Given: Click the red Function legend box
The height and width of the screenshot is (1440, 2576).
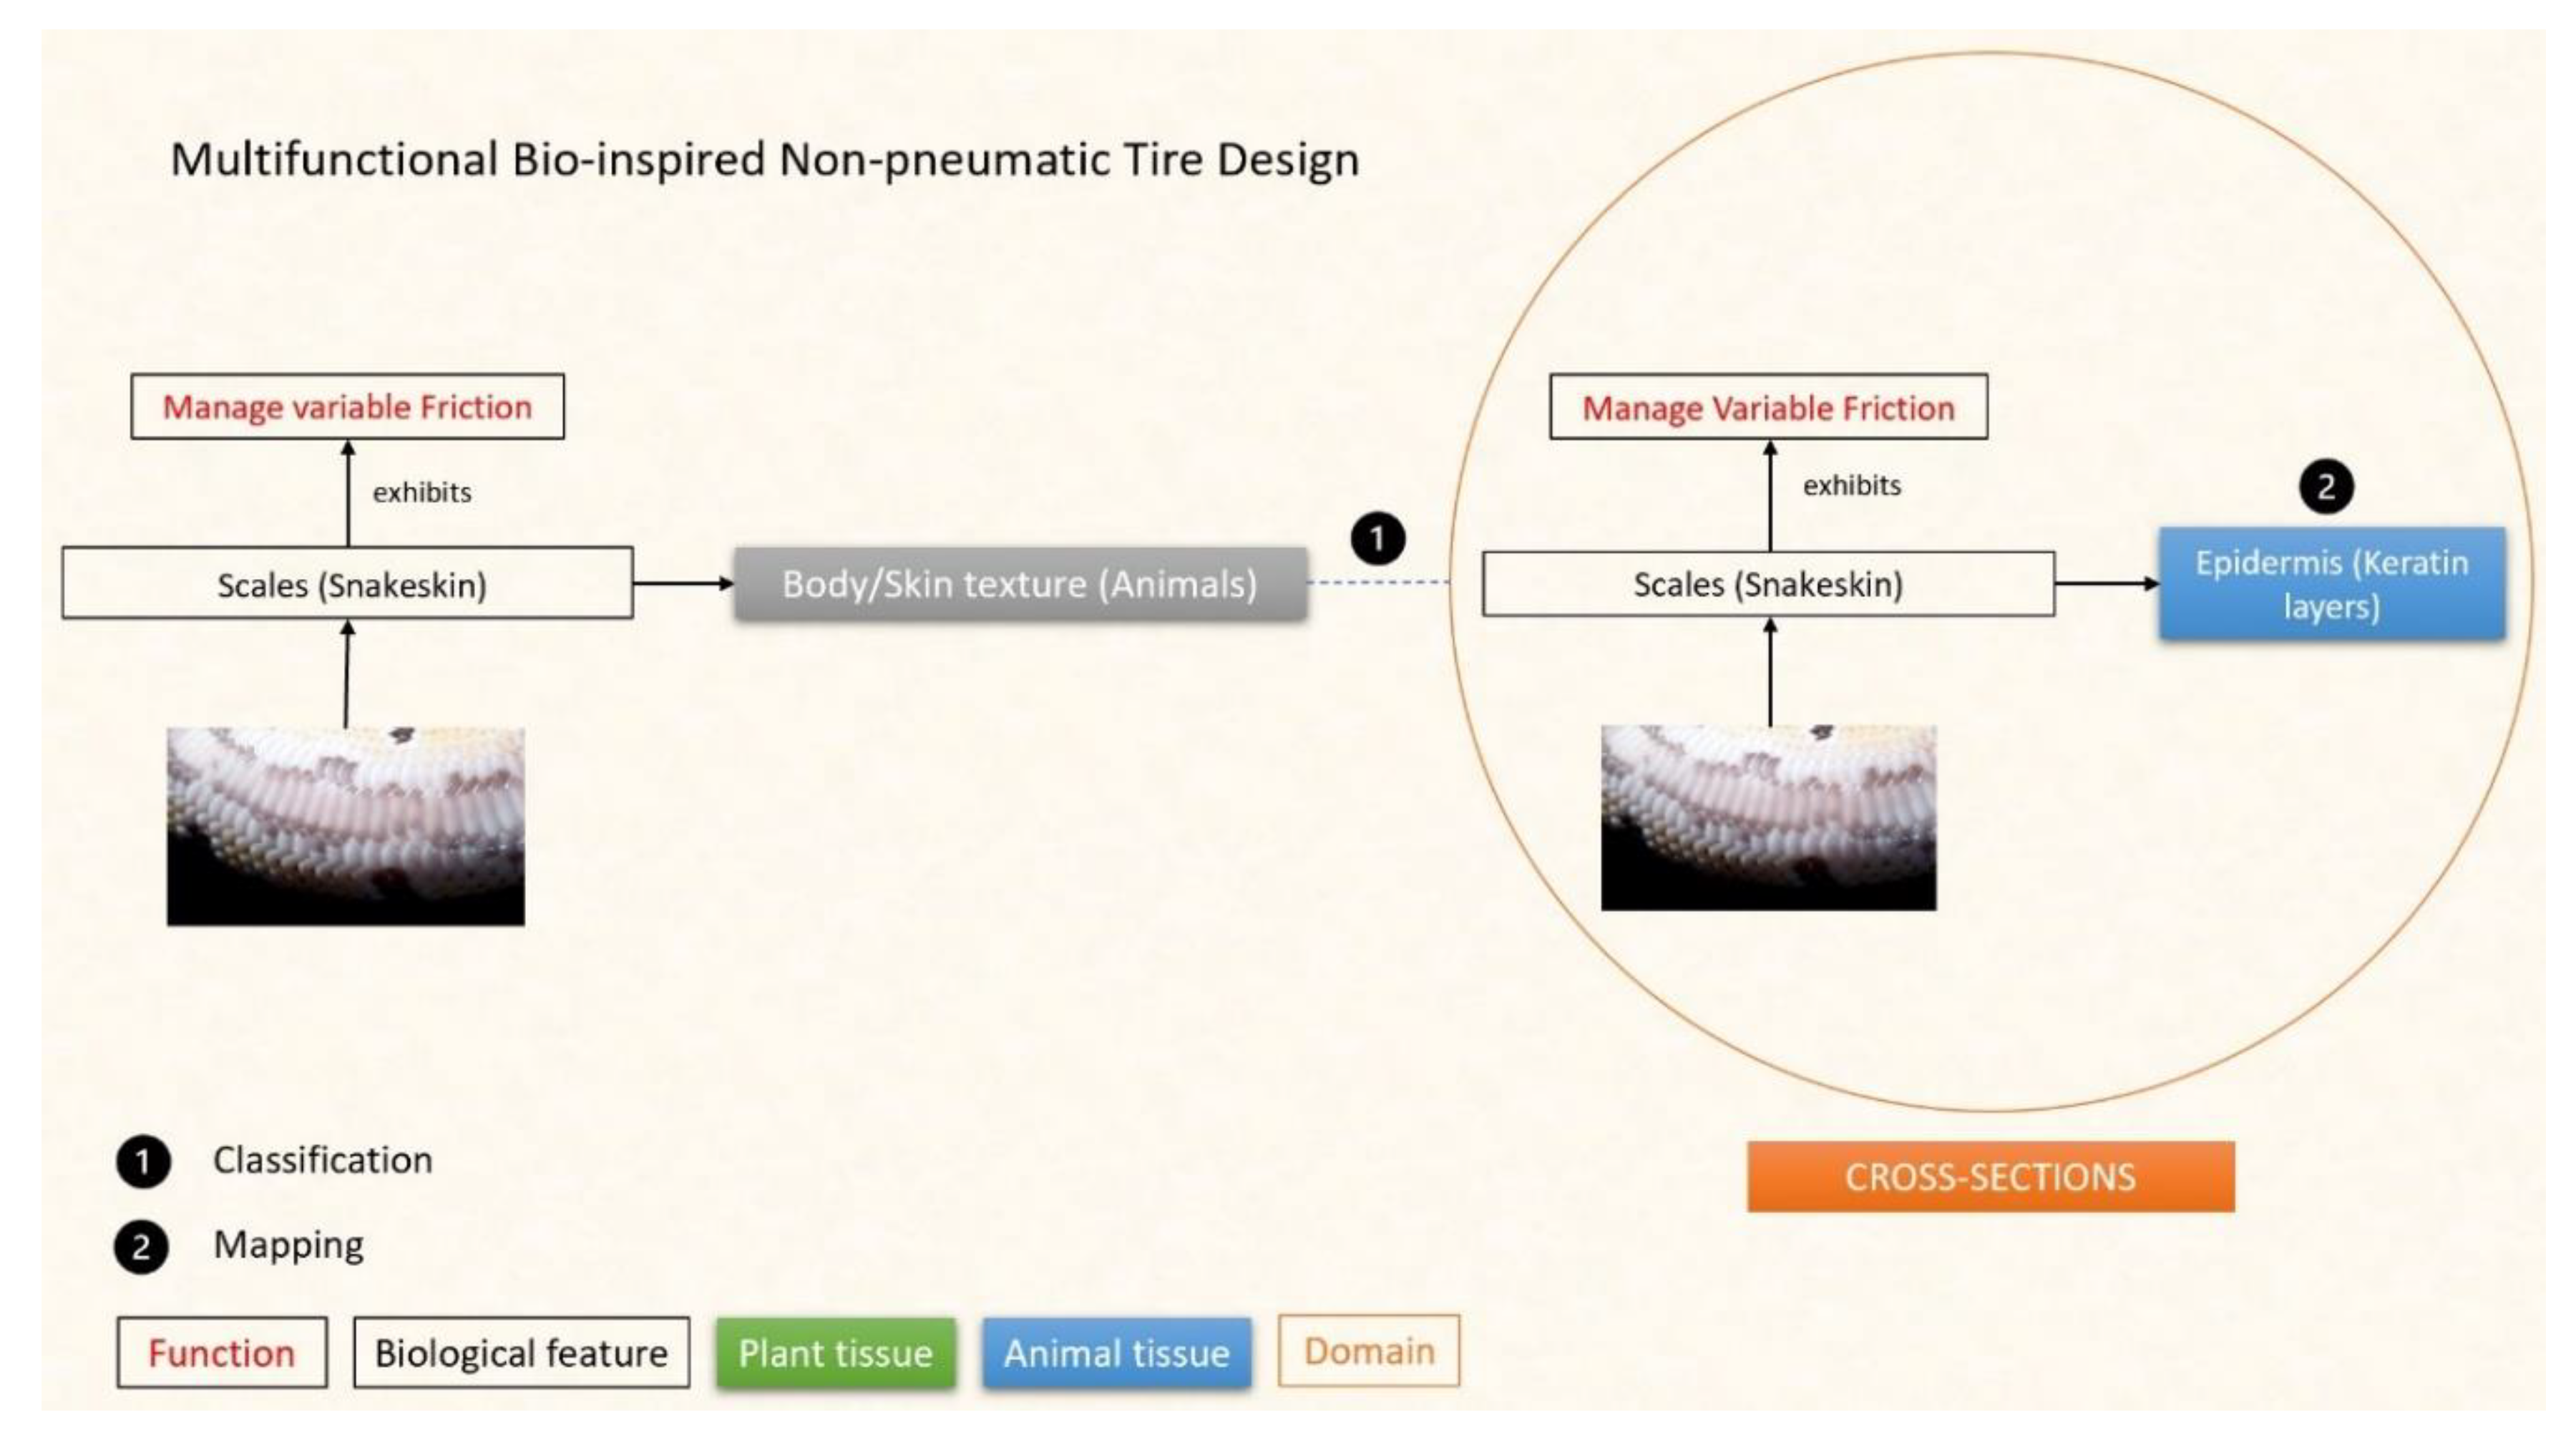Looking at the screenshot, I should point(222,1353).
